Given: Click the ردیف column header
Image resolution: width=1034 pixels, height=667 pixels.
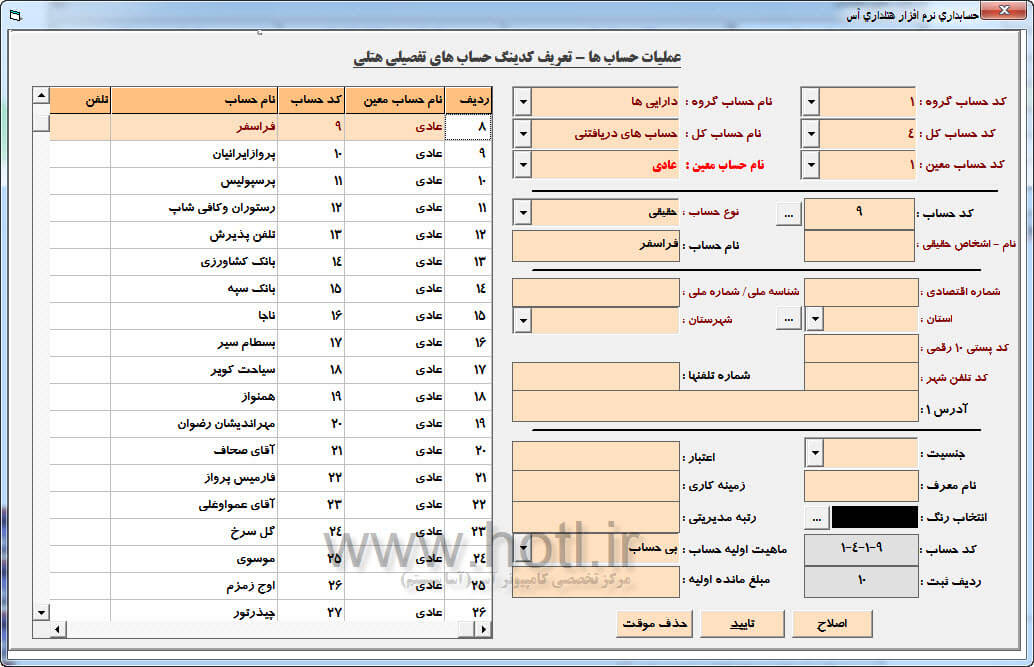Looking at the screenshot, I should click(x=468, y=100).
